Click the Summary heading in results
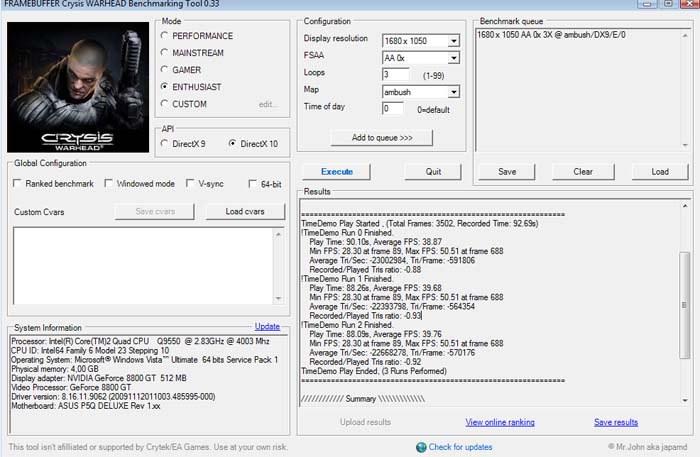700x457 pixels. (x=363, y=399)
